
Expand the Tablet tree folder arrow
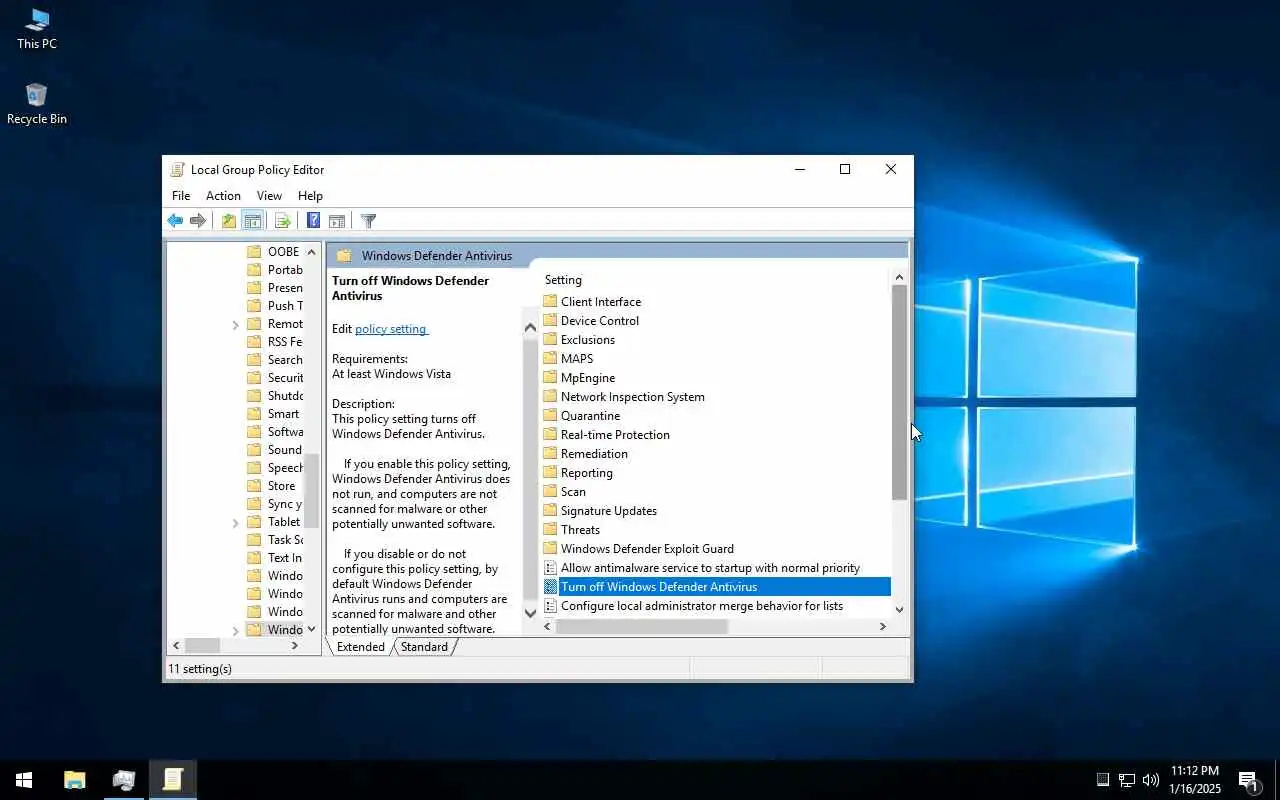point(236,523)
